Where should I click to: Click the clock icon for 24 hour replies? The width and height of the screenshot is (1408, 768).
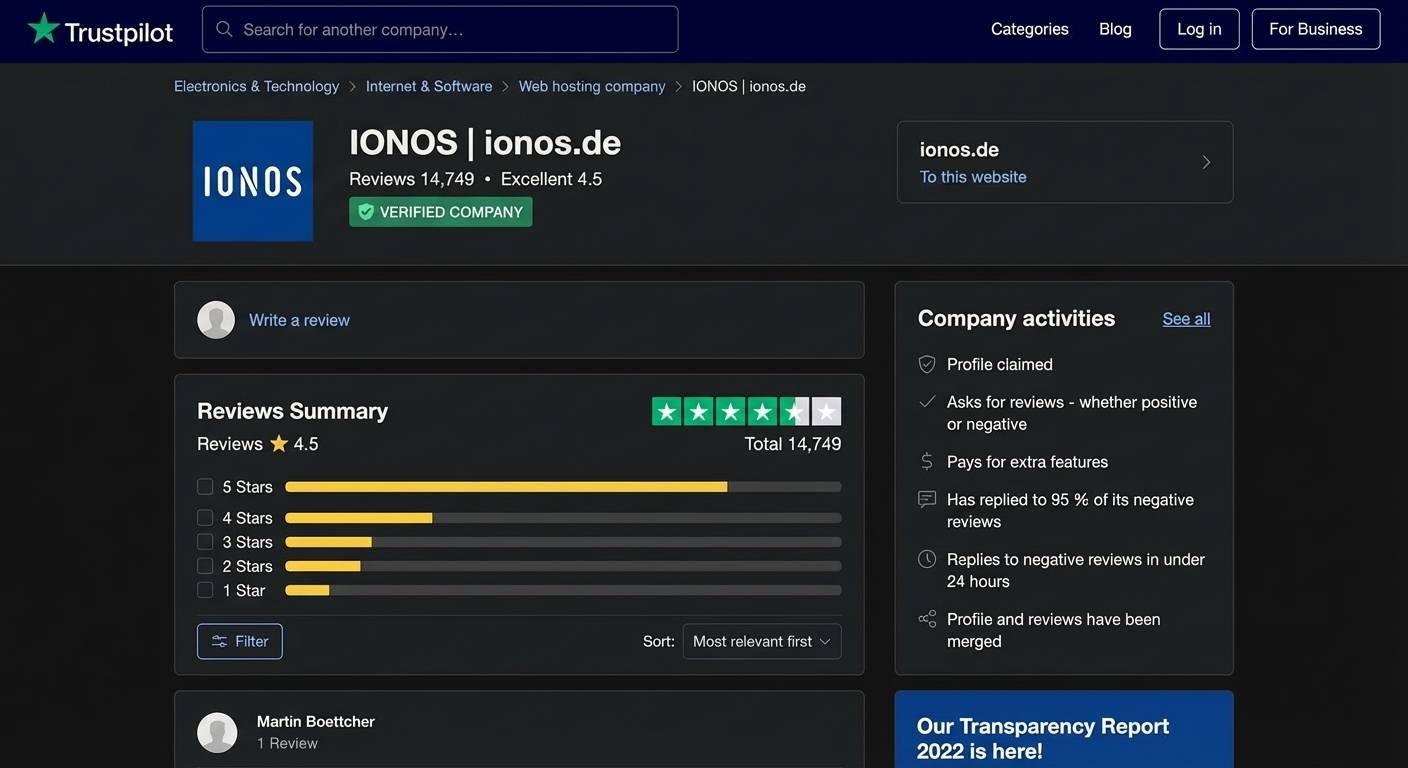pyautogui.click(x=926, y=558)
